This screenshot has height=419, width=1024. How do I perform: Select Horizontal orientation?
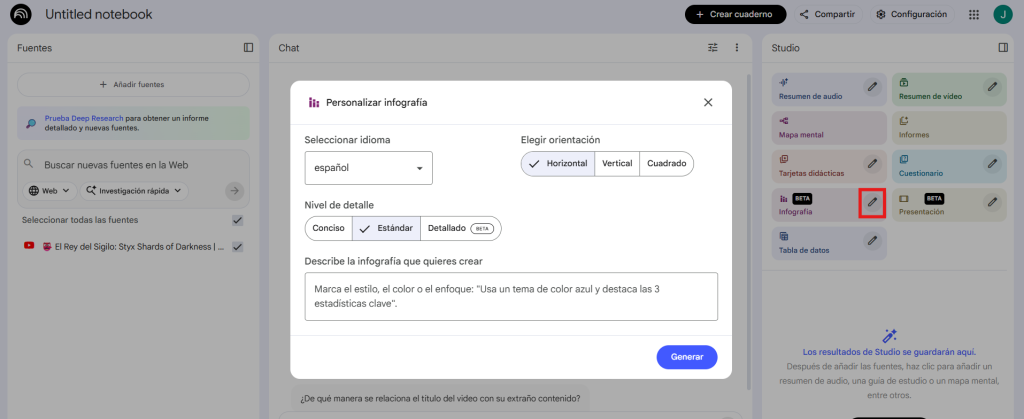558,164
